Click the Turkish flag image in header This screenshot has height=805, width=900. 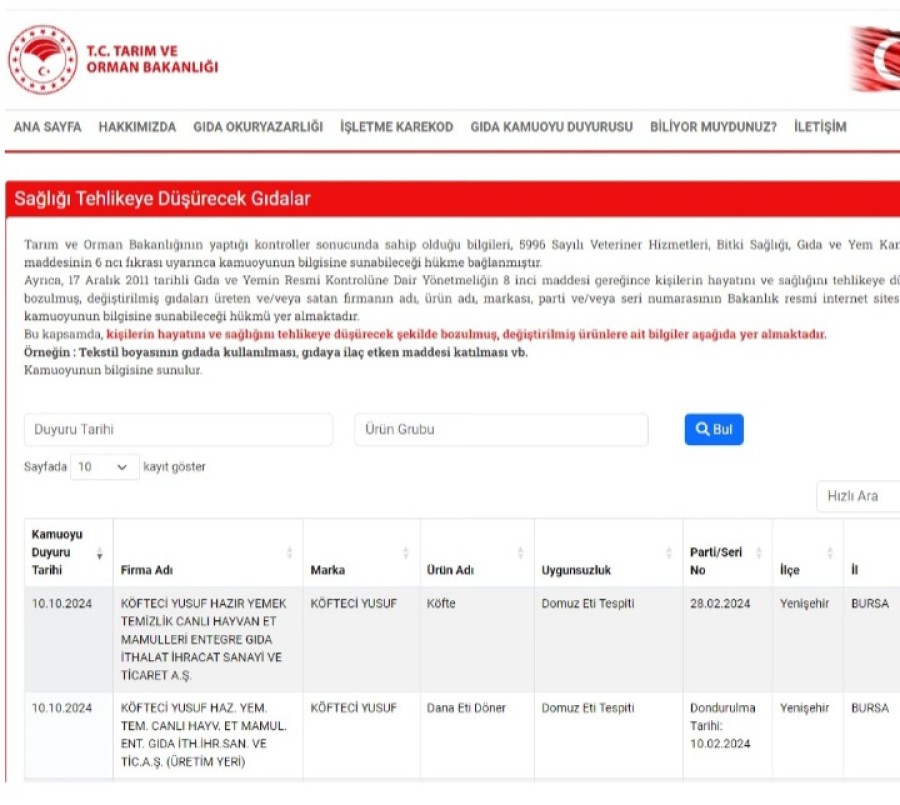click(876, 58)
